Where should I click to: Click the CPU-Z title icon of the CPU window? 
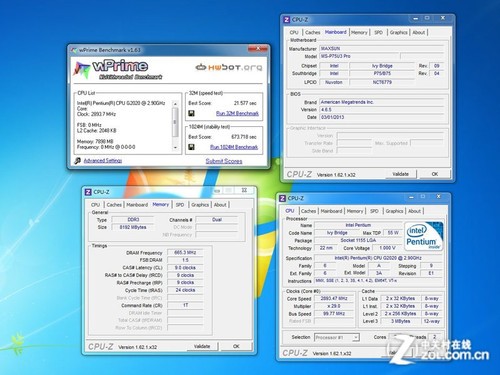tap(282, 198)
